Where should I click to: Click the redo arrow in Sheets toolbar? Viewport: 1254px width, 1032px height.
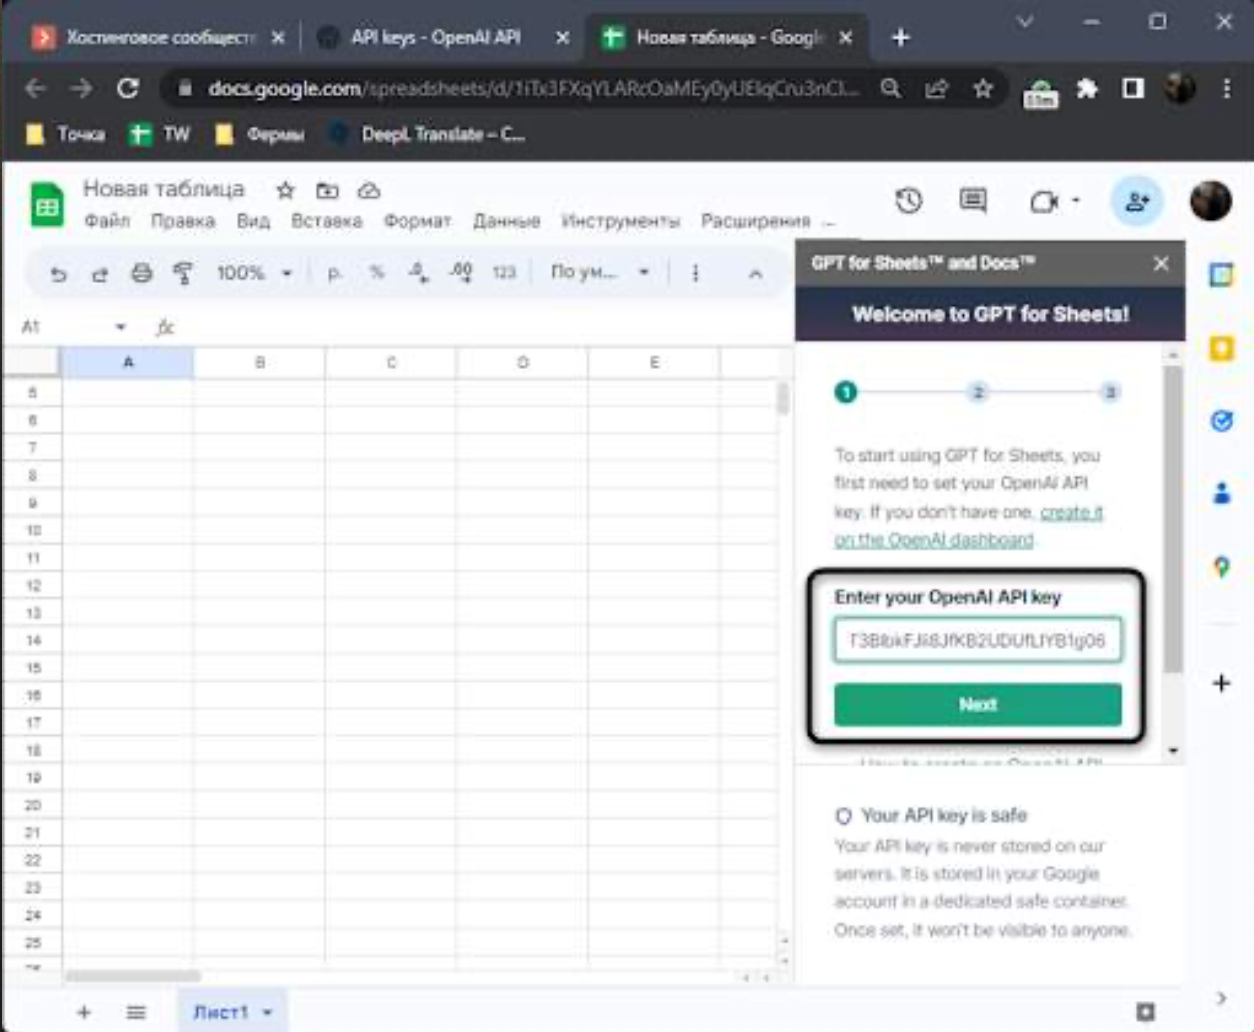tap(100, 273)
